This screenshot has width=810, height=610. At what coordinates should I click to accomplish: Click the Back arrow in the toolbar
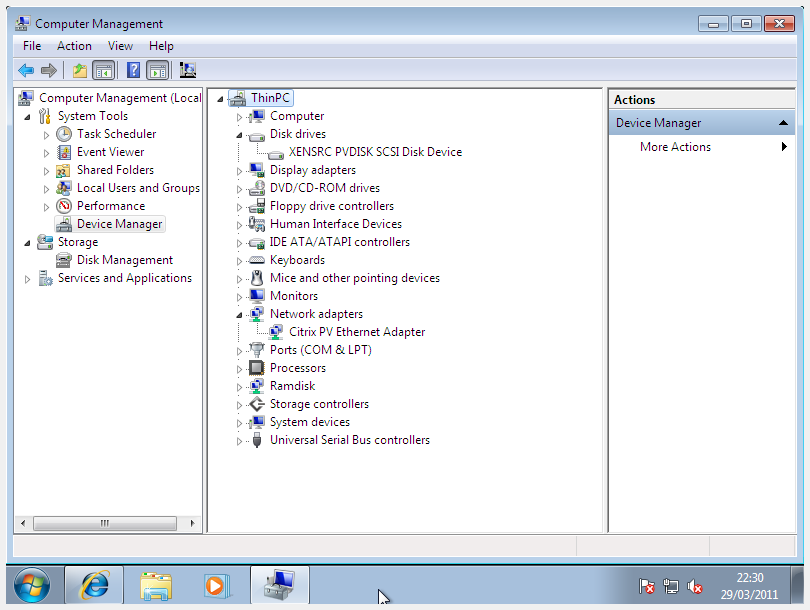click(26, 70)
